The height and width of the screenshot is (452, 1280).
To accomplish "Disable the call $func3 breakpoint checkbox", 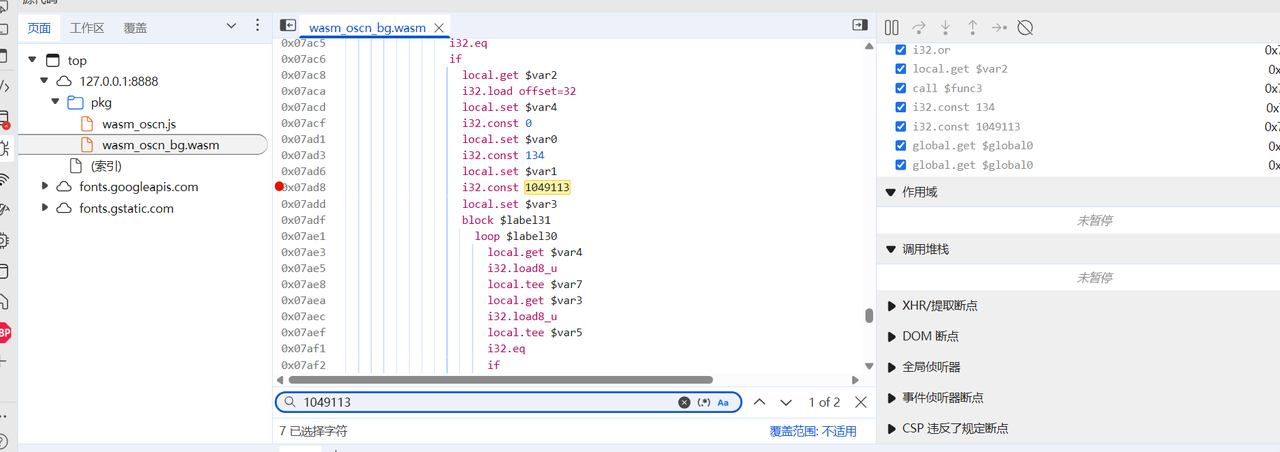I will pyautogui.click(x=901, y=88).
